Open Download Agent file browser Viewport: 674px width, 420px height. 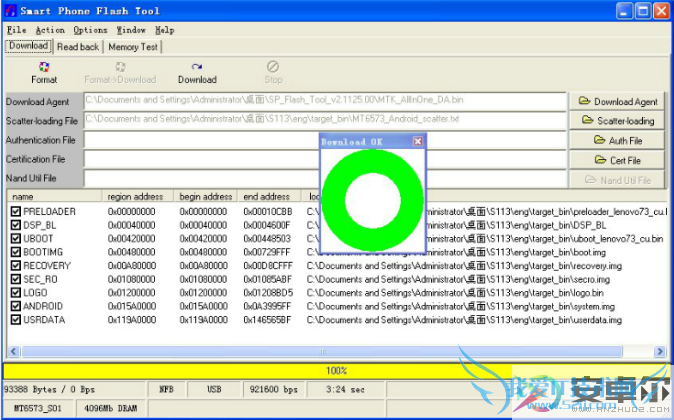tap(617, 101)
